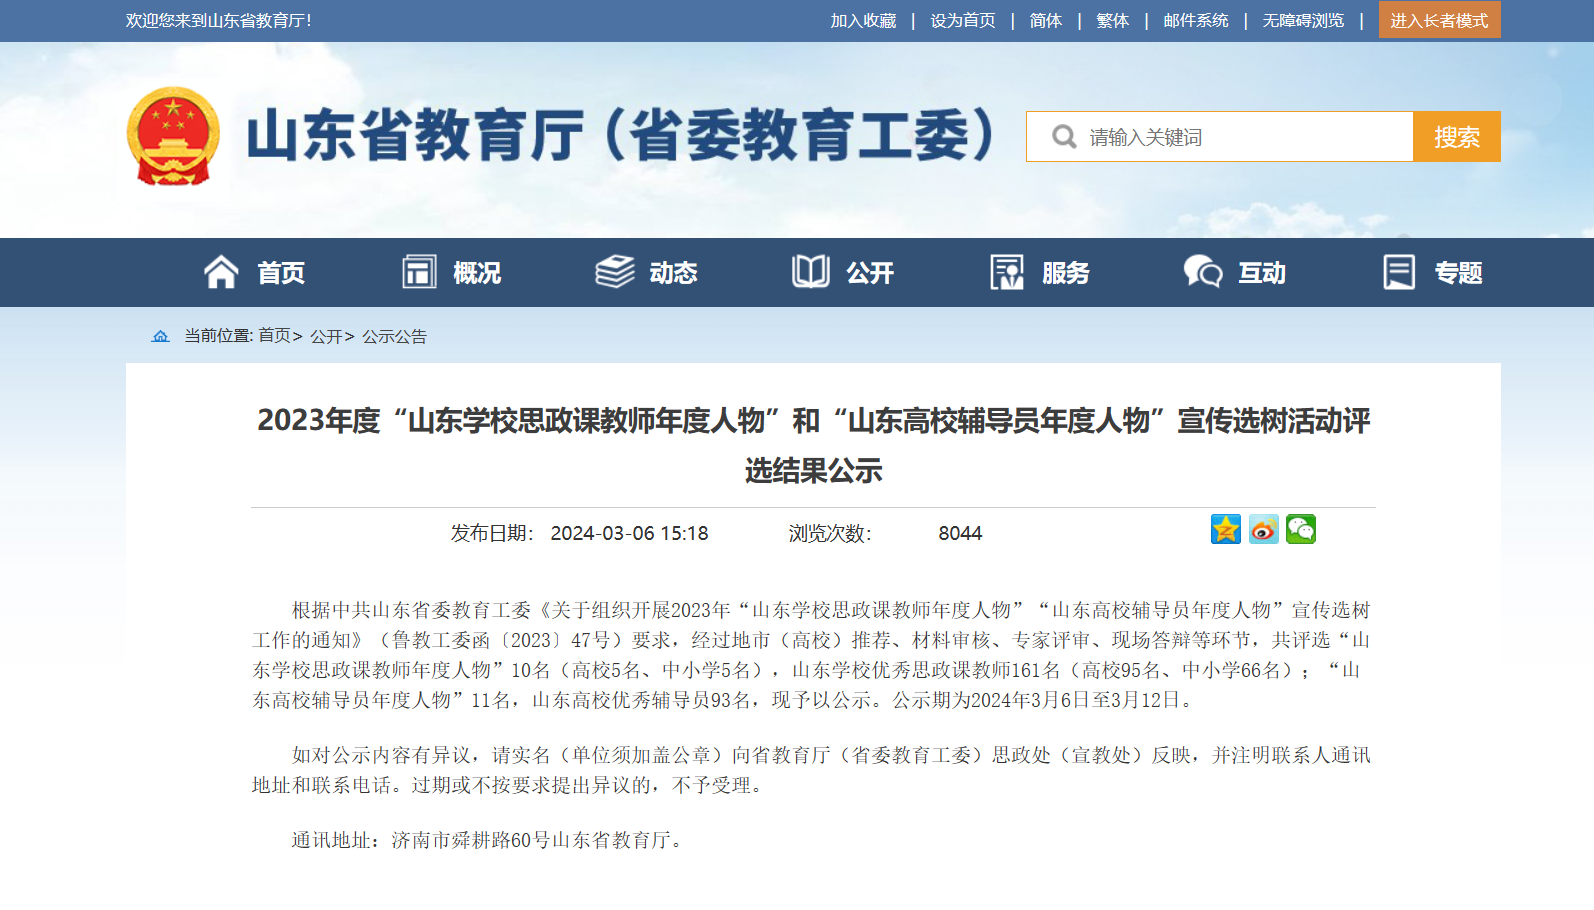
Task: Click the house icon beside 当前位置
Action: pyautogui.click(x=160, y=336)
